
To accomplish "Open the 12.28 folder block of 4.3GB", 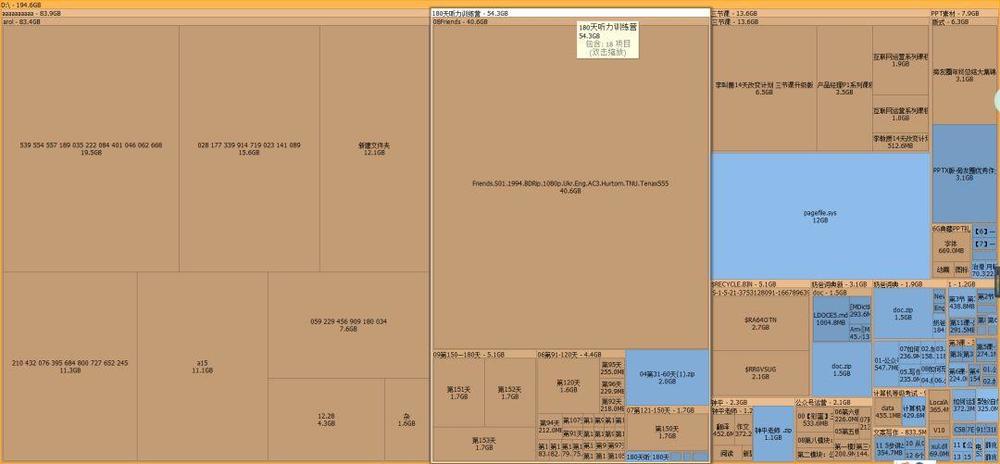I will (326, 419).
